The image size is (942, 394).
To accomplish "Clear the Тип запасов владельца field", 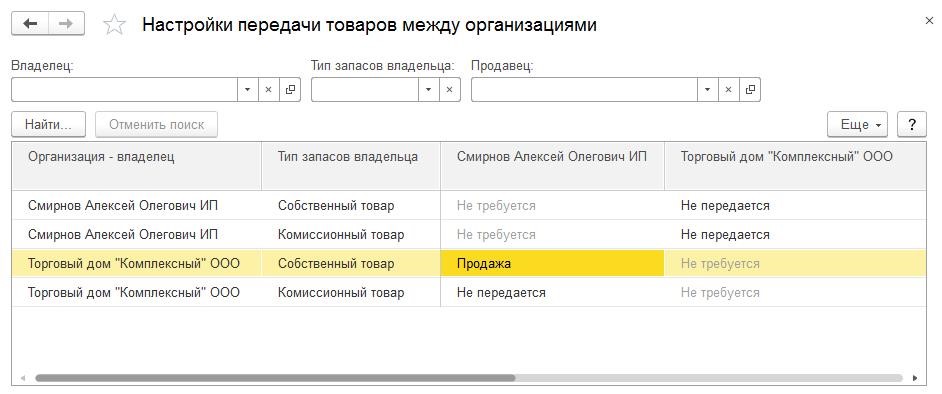I will click(449, 89).
